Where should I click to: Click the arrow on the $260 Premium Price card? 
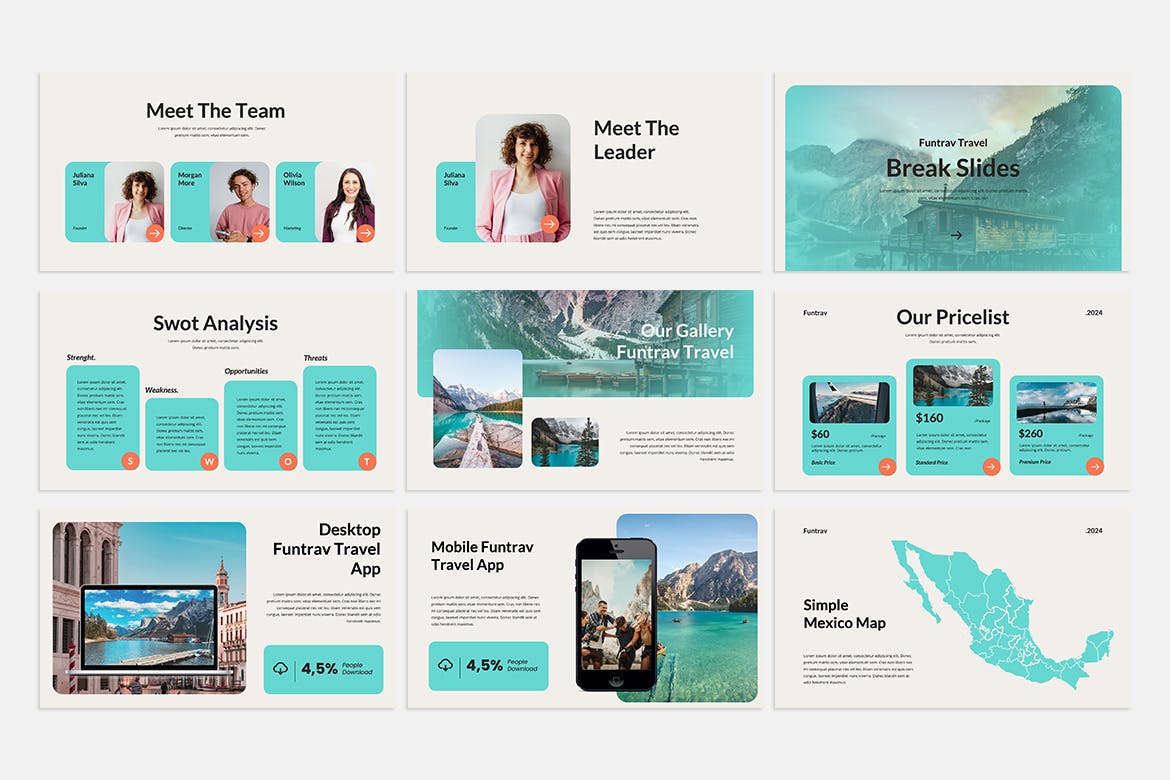tap(1094, 466)
